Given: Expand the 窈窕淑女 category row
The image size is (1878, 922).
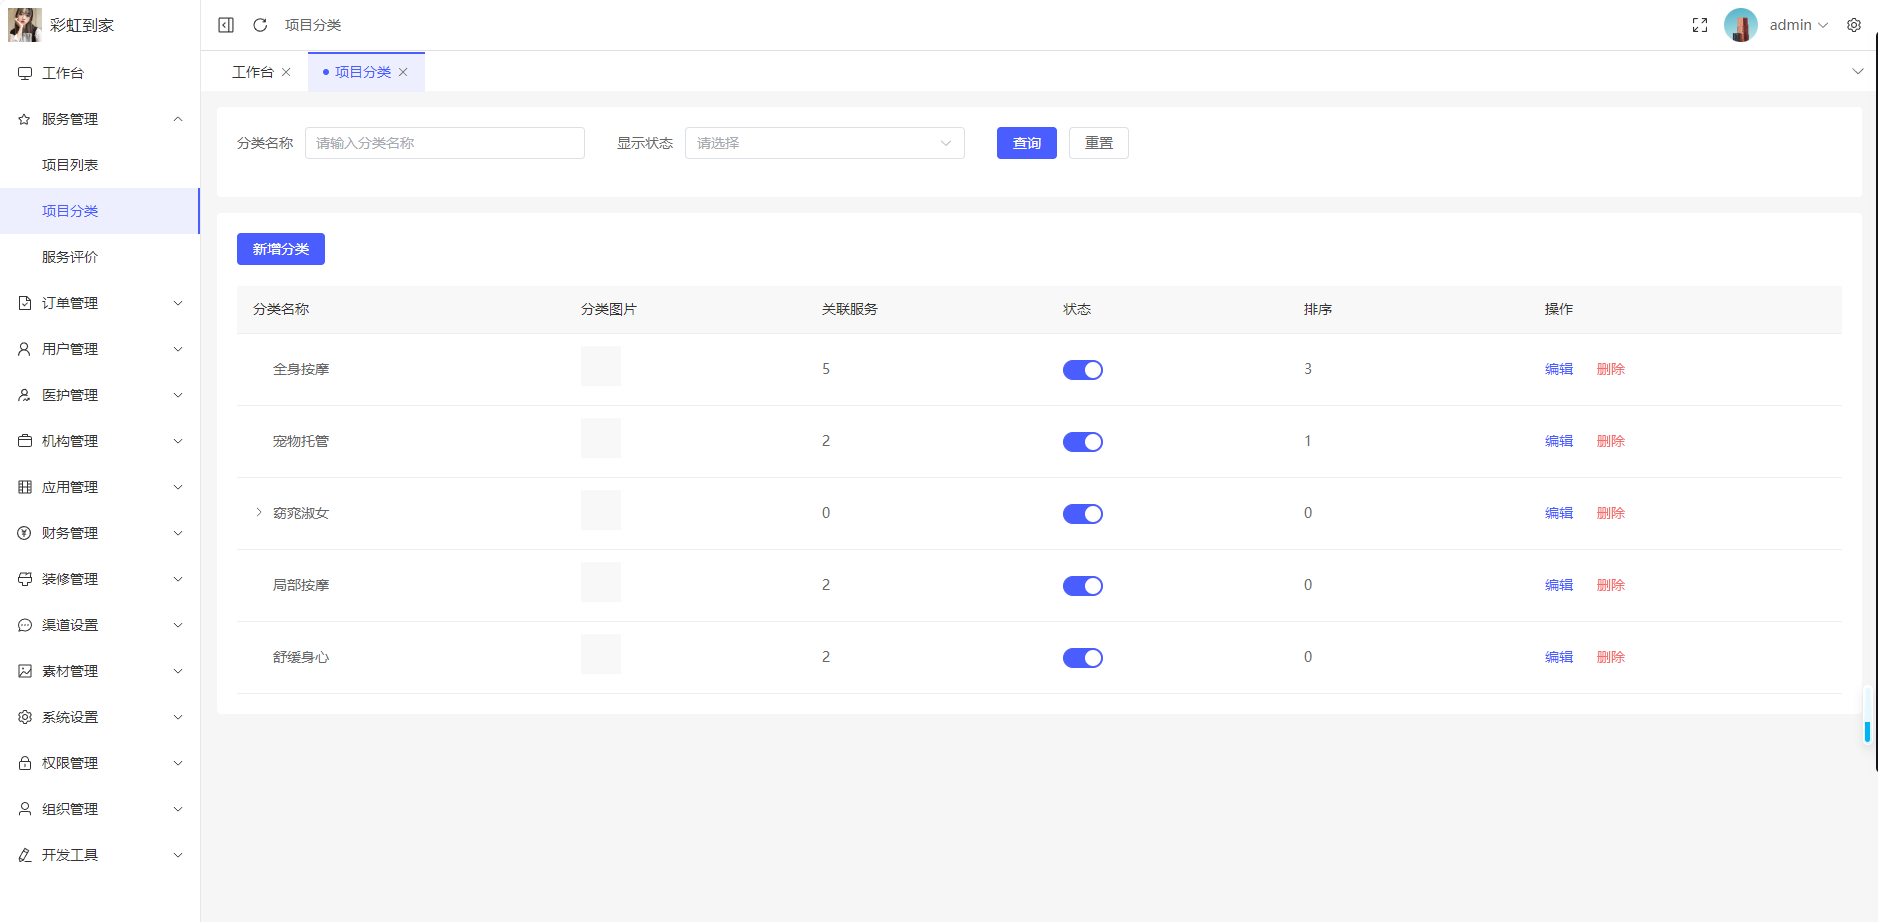Looking at the screenshot, I should (x=259, y=513).
